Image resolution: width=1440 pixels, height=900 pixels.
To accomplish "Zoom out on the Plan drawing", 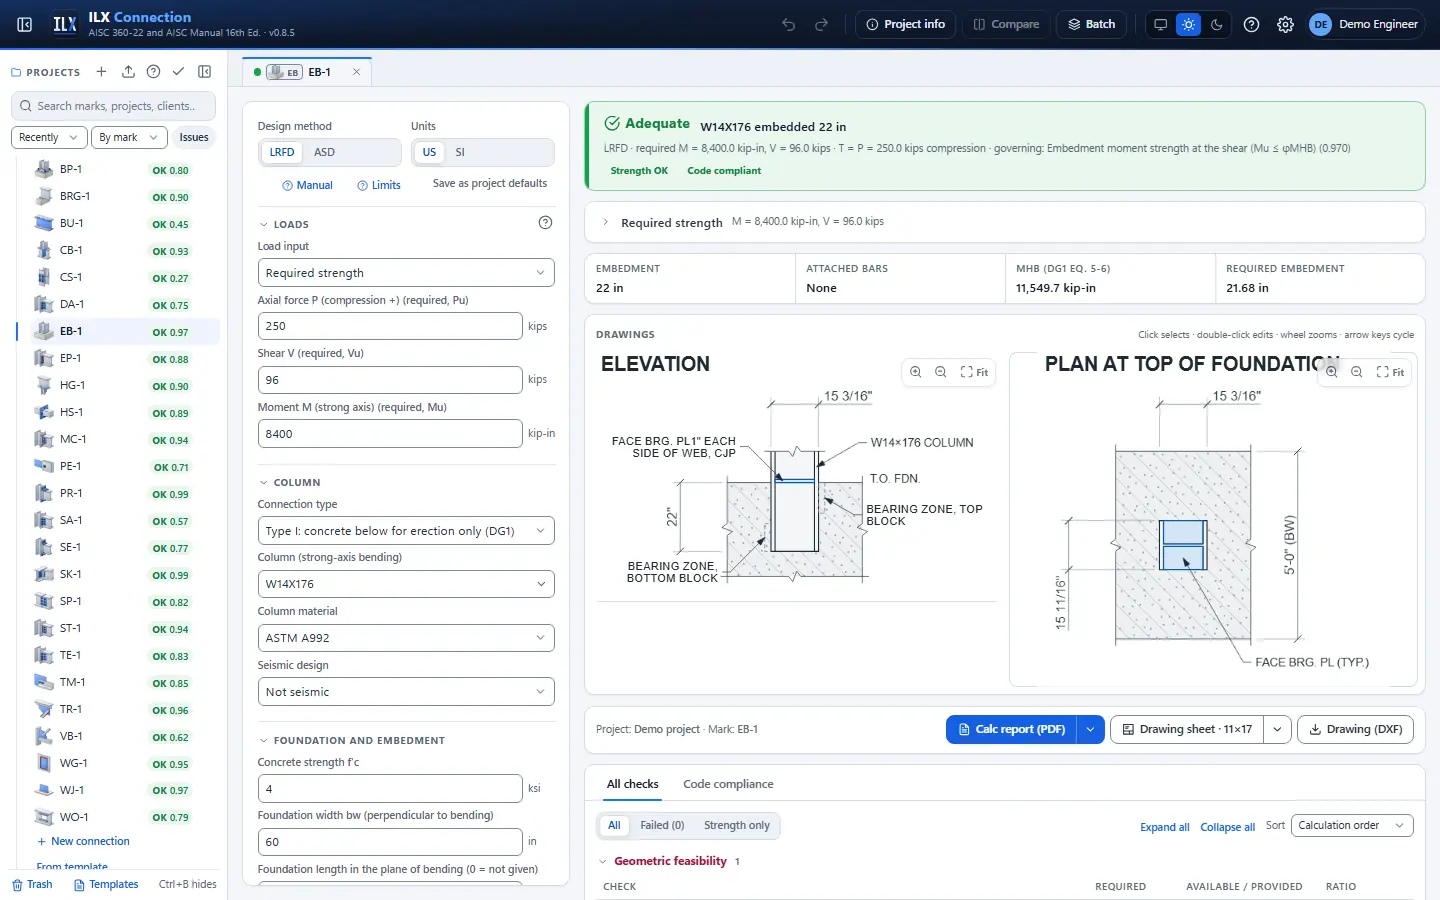I will coord(1357,372).
